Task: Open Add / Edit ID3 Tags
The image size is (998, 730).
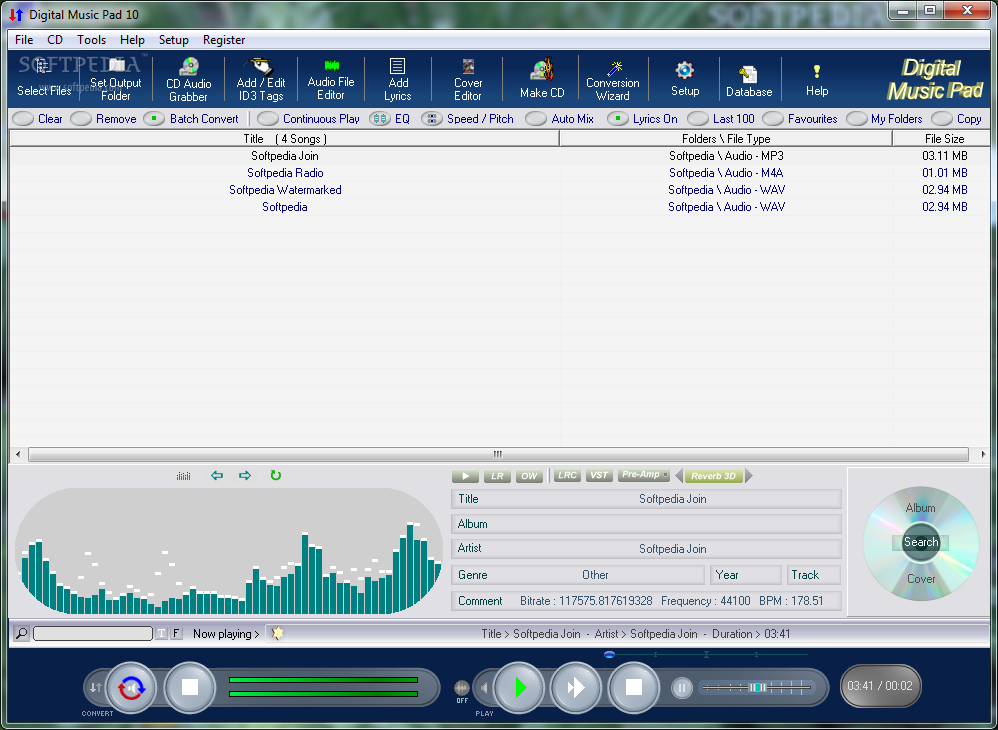Action: point(261,80)
